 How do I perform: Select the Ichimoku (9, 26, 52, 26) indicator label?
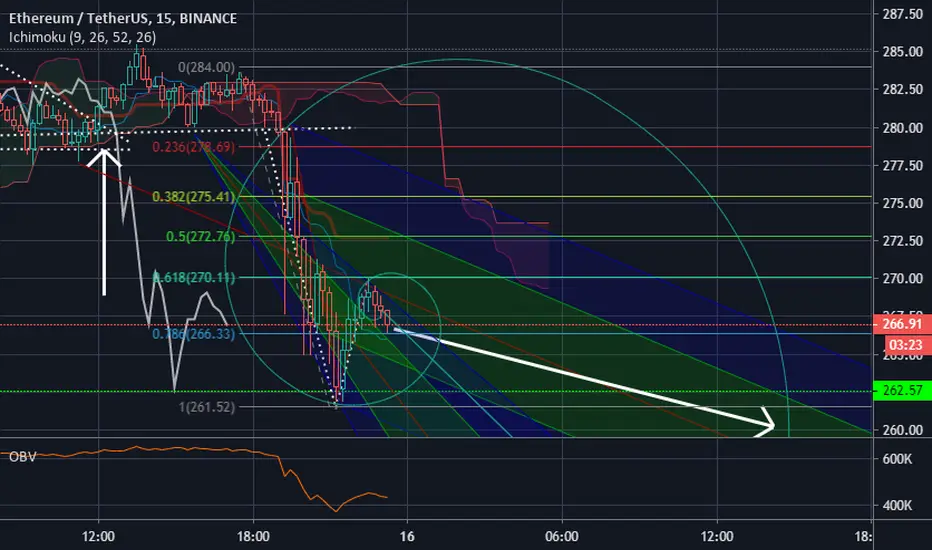(x=83, y=37)
